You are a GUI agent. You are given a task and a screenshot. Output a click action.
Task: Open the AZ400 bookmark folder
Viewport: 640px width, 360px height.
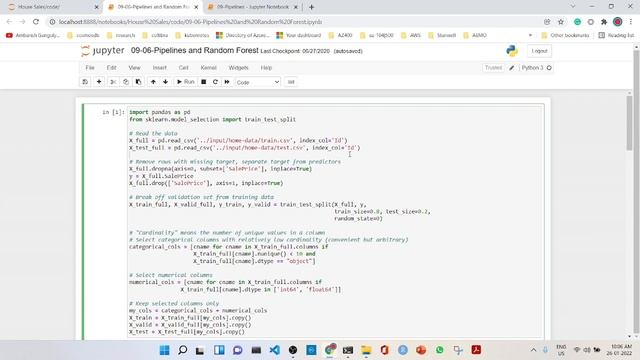click(x=340, y=36)
